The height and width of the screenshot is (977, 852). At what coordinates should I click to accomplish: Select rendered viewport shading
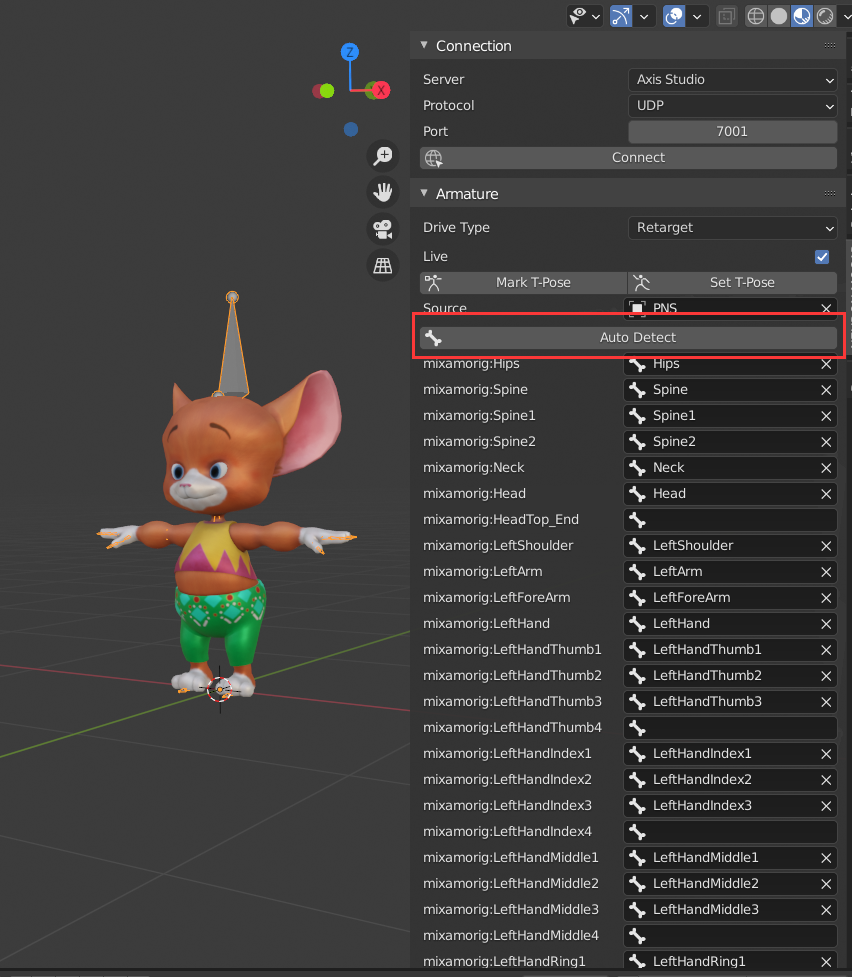coord(825,16)
